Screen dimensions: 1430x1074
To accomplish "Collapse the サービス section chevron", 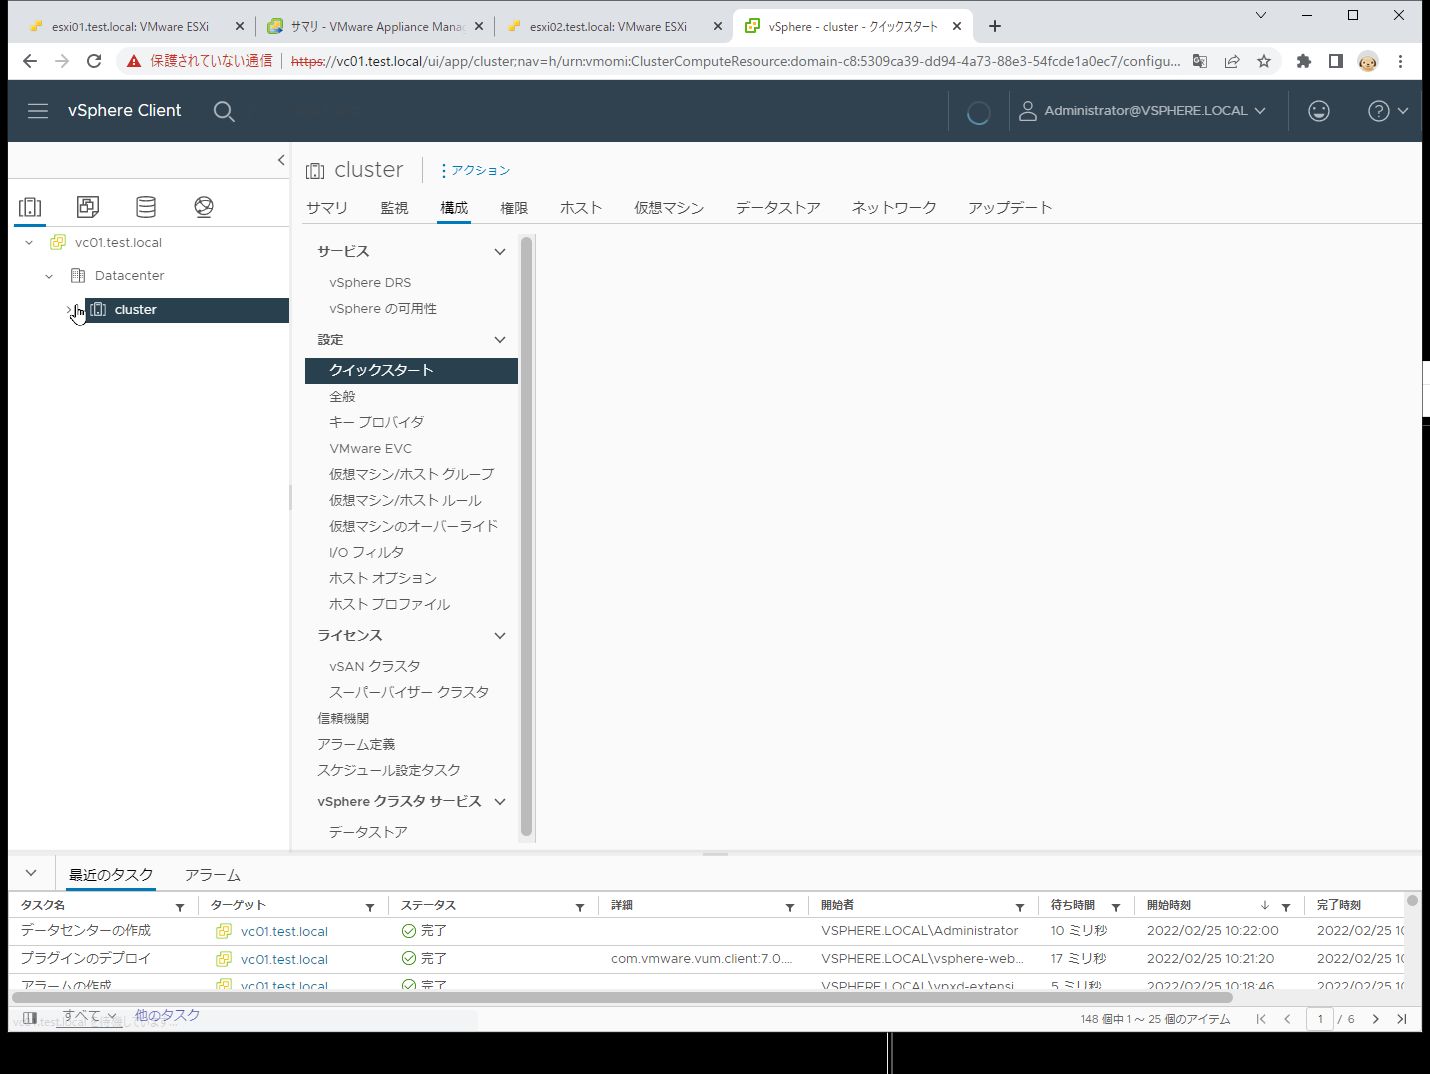I will coord(500,252).
